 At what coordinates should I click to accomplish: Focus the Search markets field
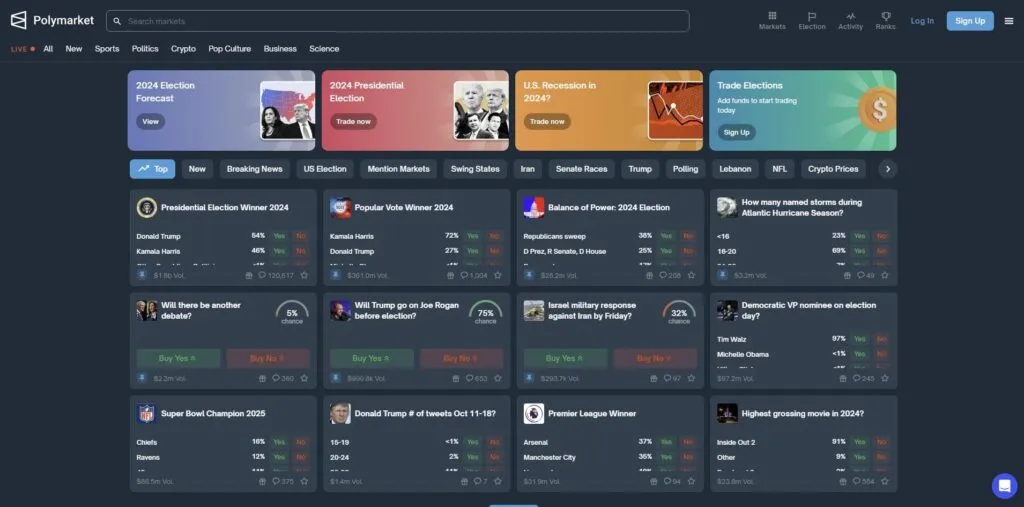click(x=398, y=21)
